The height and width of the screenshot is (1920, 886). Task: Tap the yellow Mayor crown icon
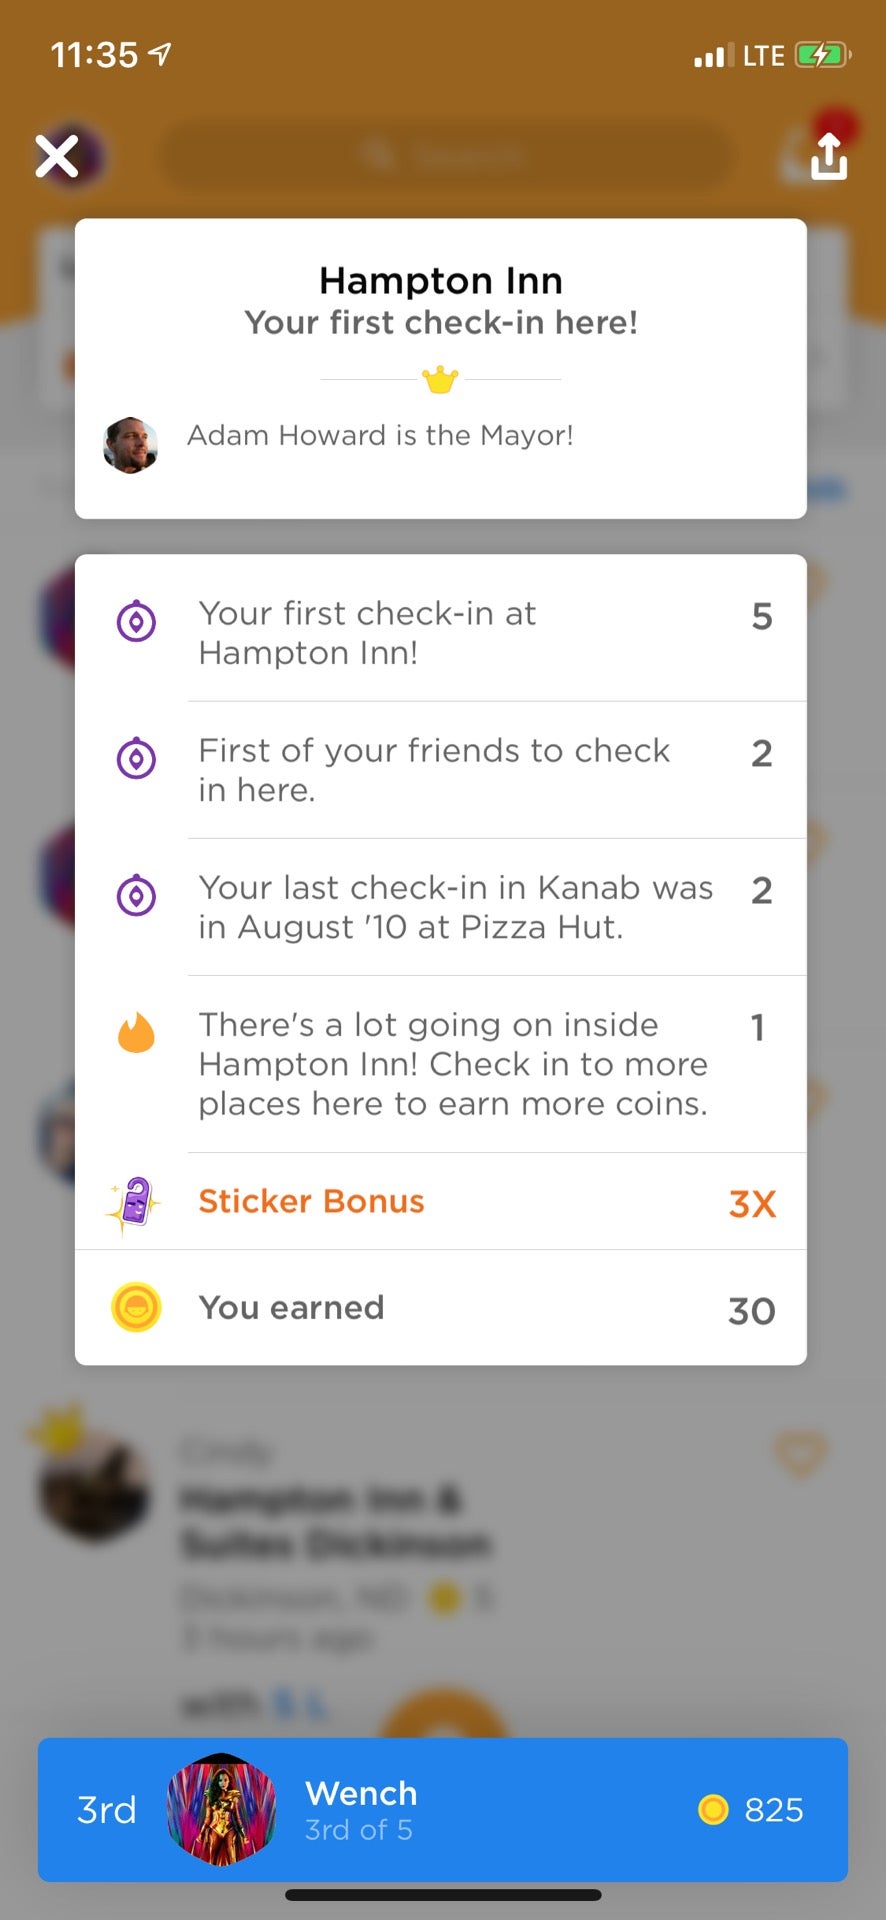[x=440, y=380]
